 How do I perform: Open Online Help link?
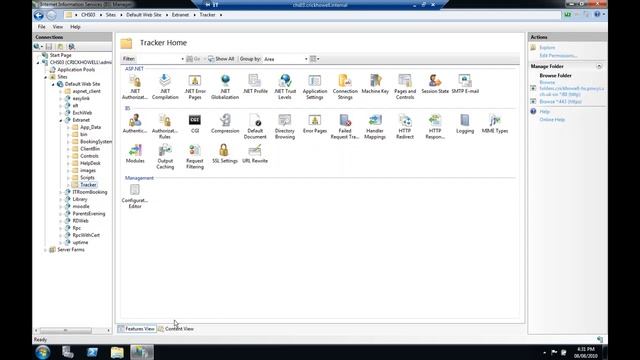[552, 120]
